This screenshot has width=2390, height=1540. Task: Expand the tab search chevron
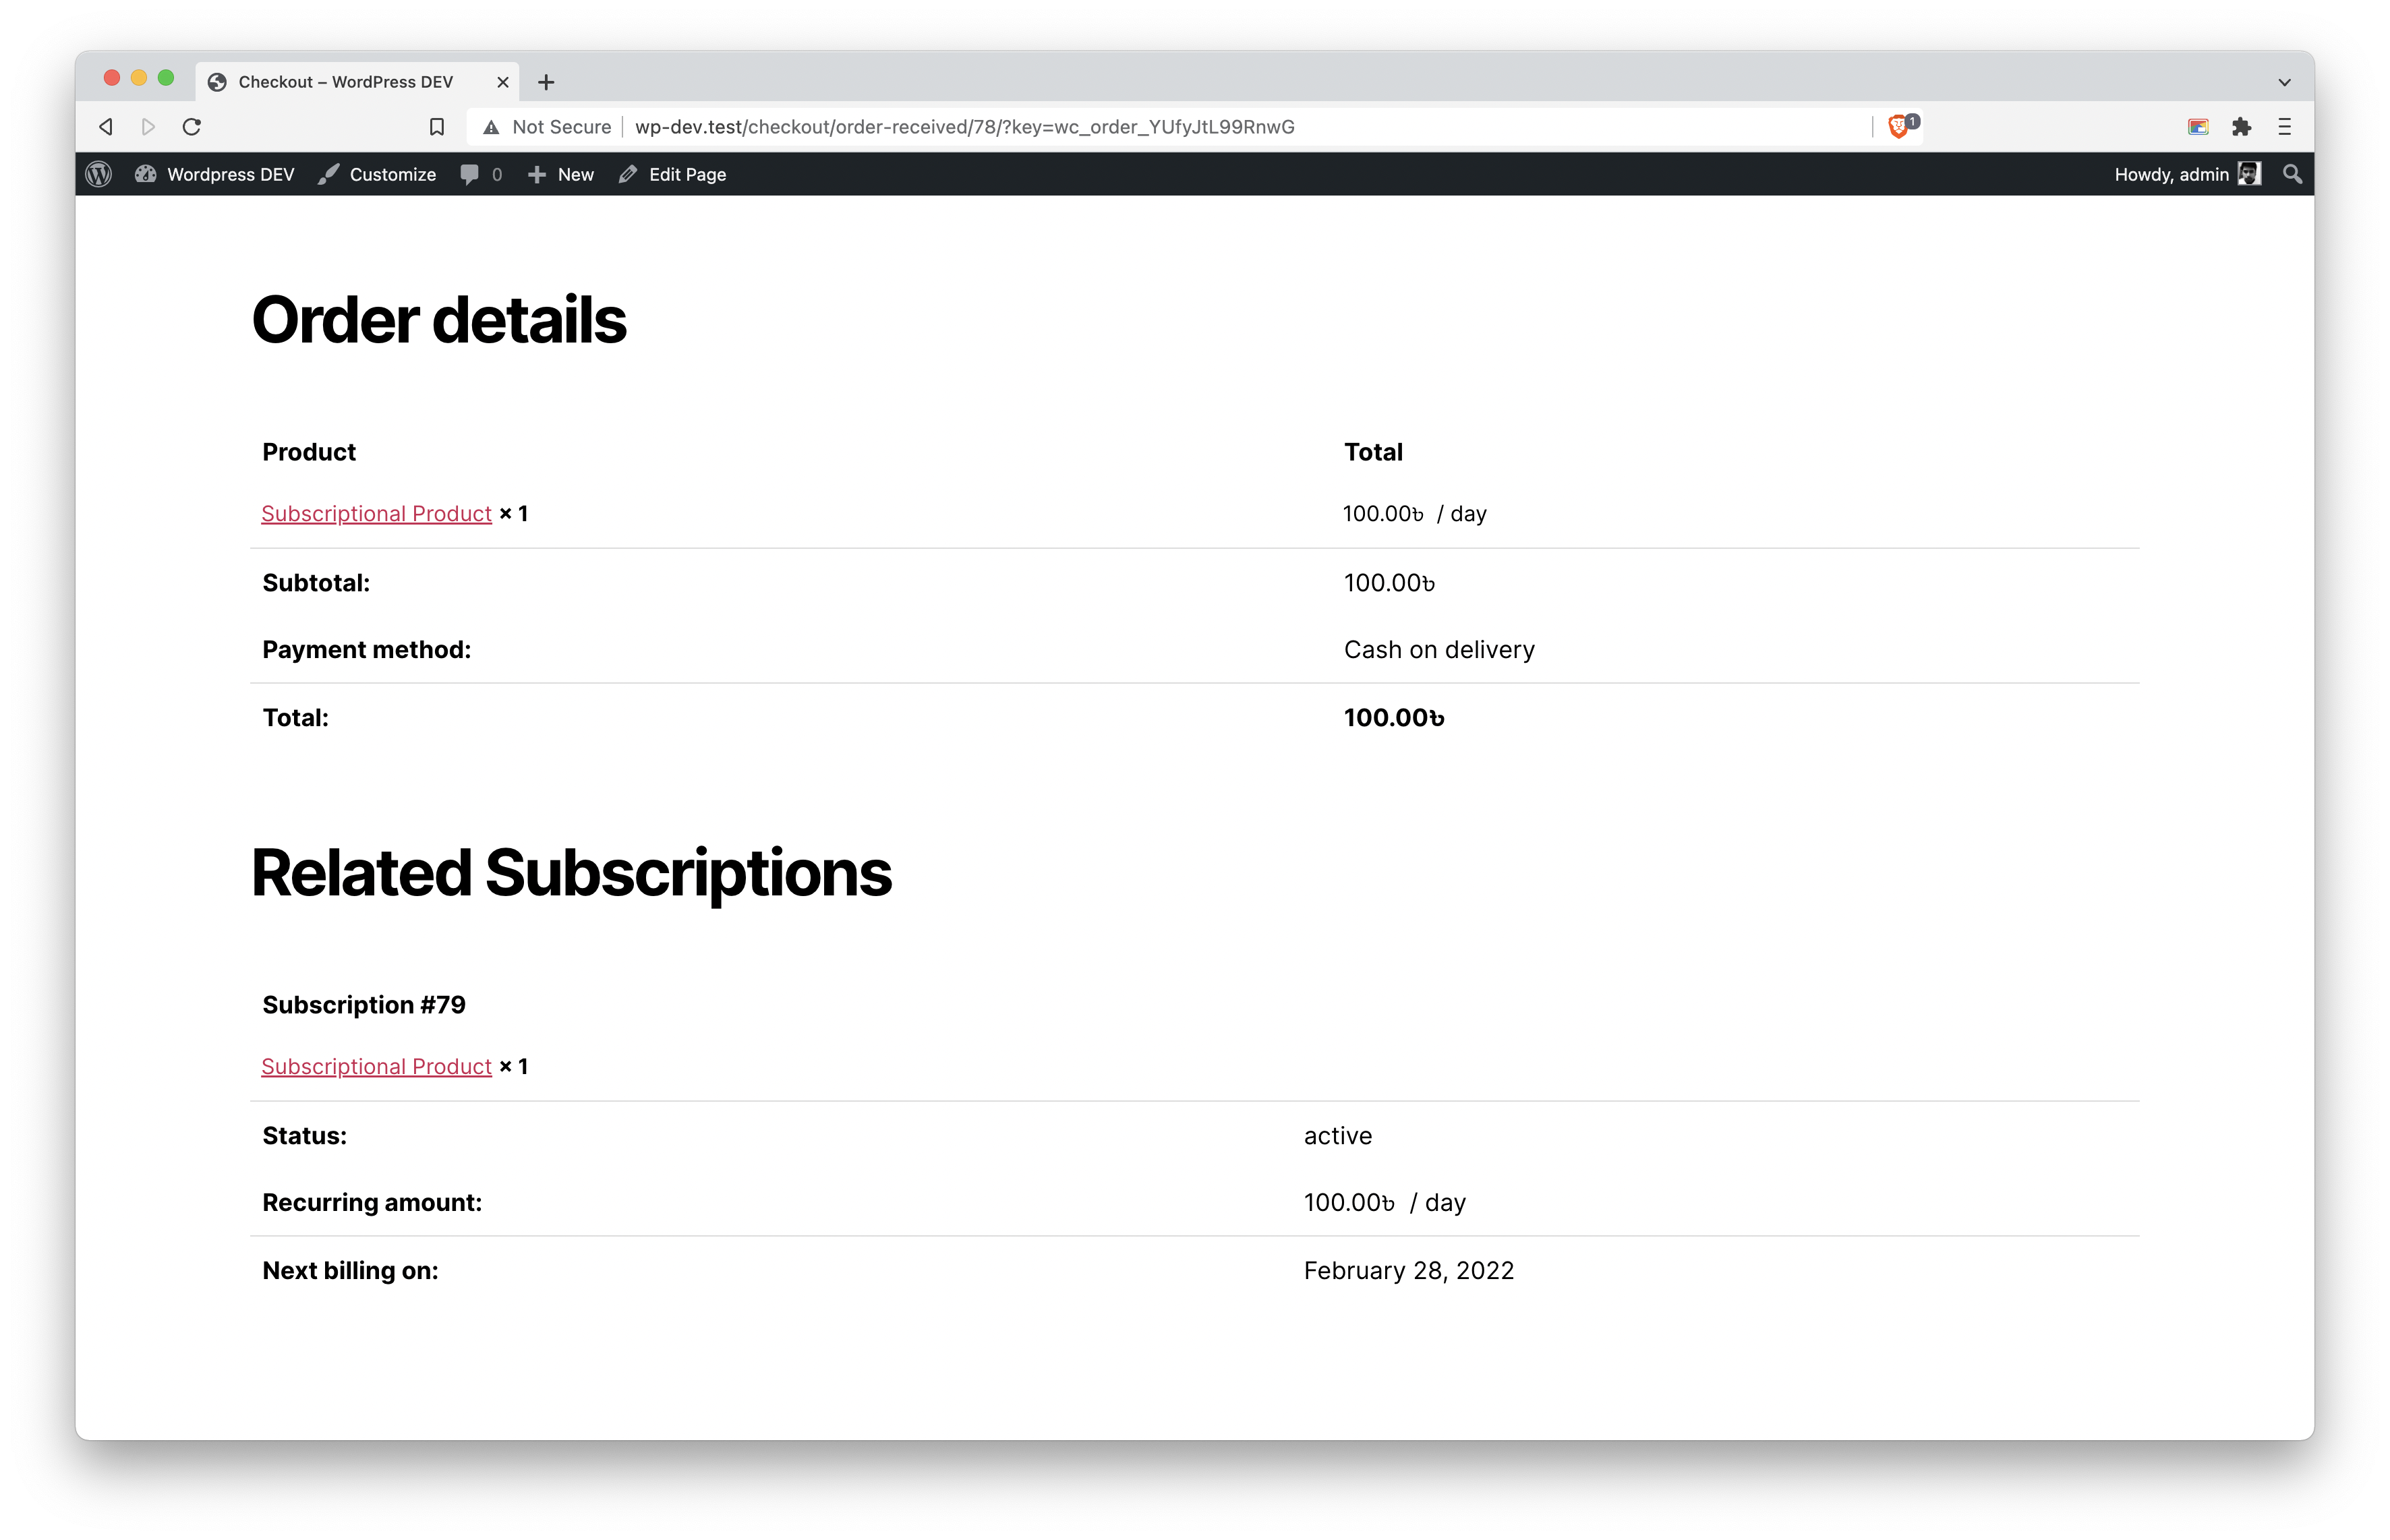point(2284,82)
